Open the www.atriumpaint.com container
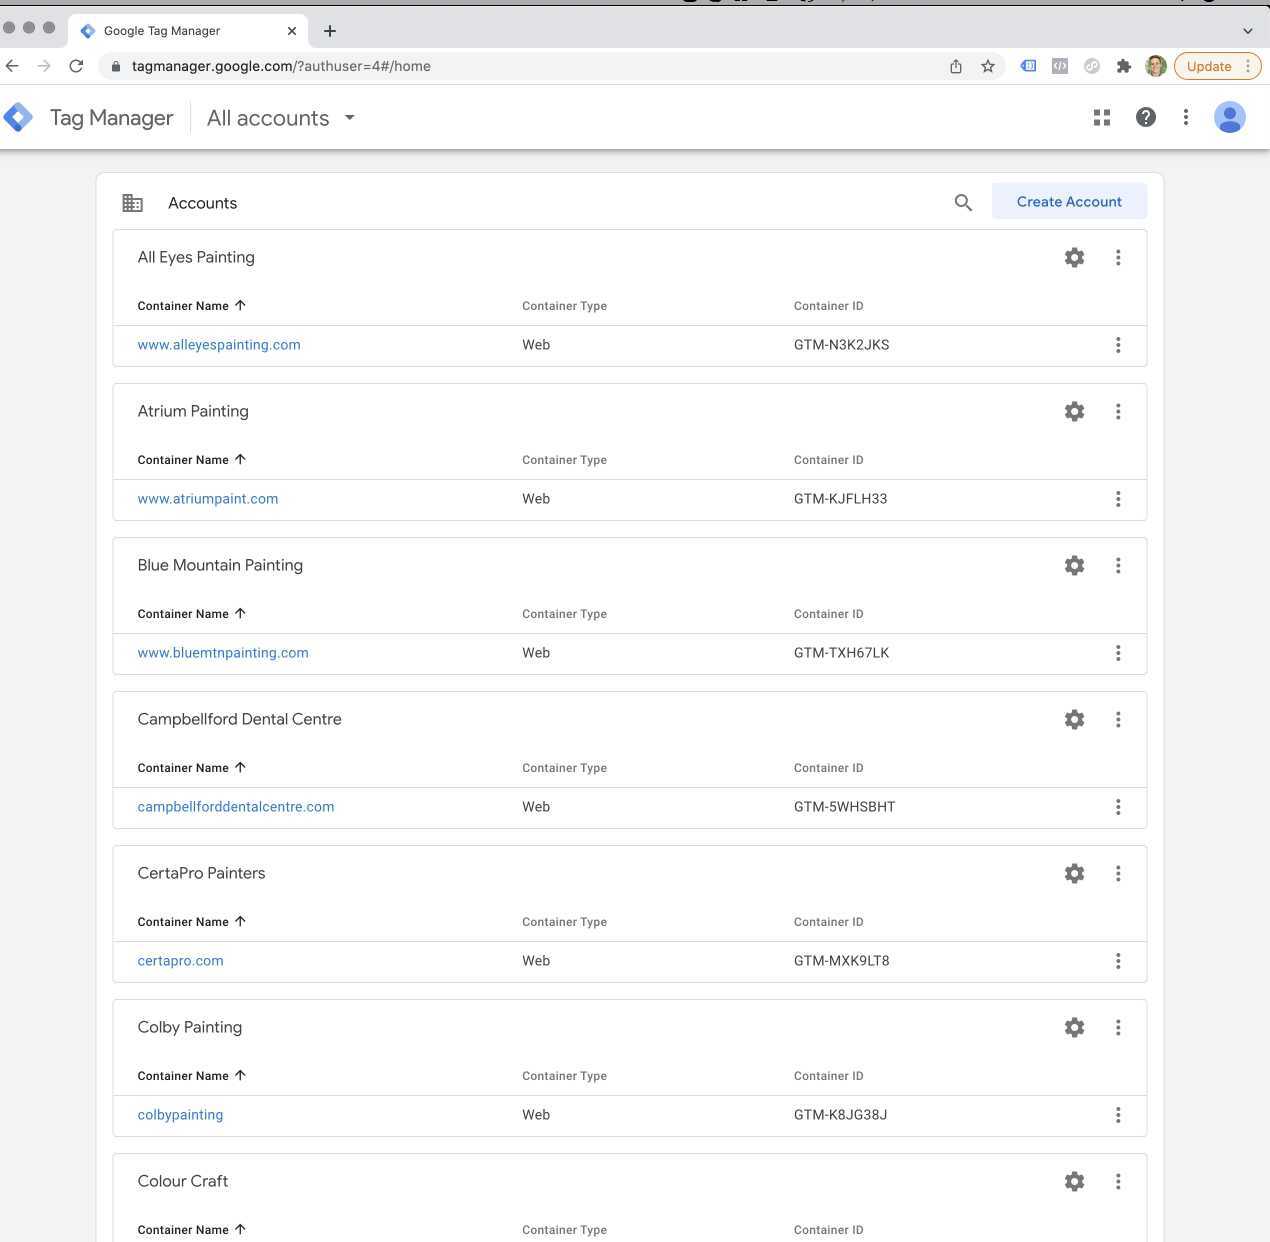The width and height of the screenshot is (1270, 1242). [x=207, y=498]
